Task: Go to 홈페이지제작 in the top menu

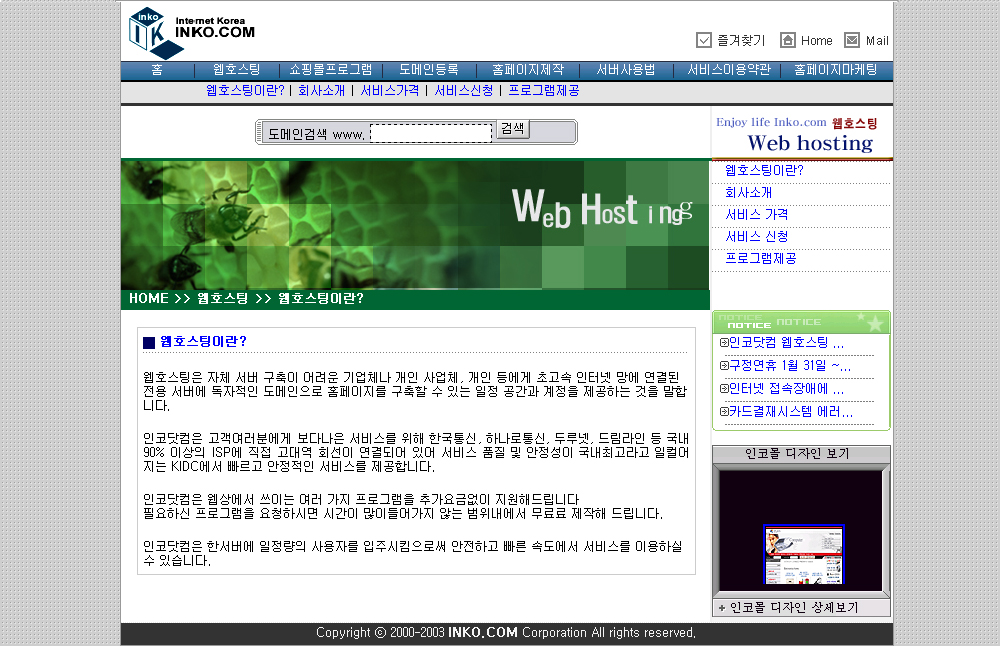Action: (x=528, y=70)
